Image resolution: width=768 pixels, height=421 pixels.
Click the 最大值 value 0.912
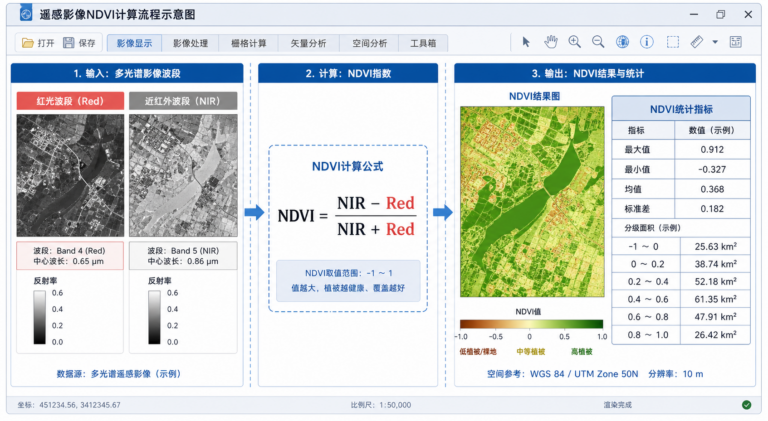[x=712, y=150]
